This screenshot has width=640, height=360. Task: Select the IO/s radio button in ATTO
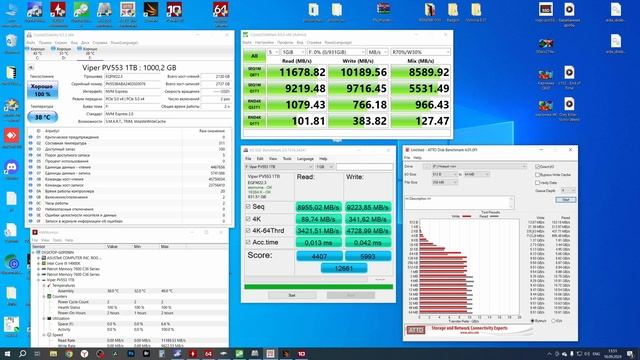(553, 321)
